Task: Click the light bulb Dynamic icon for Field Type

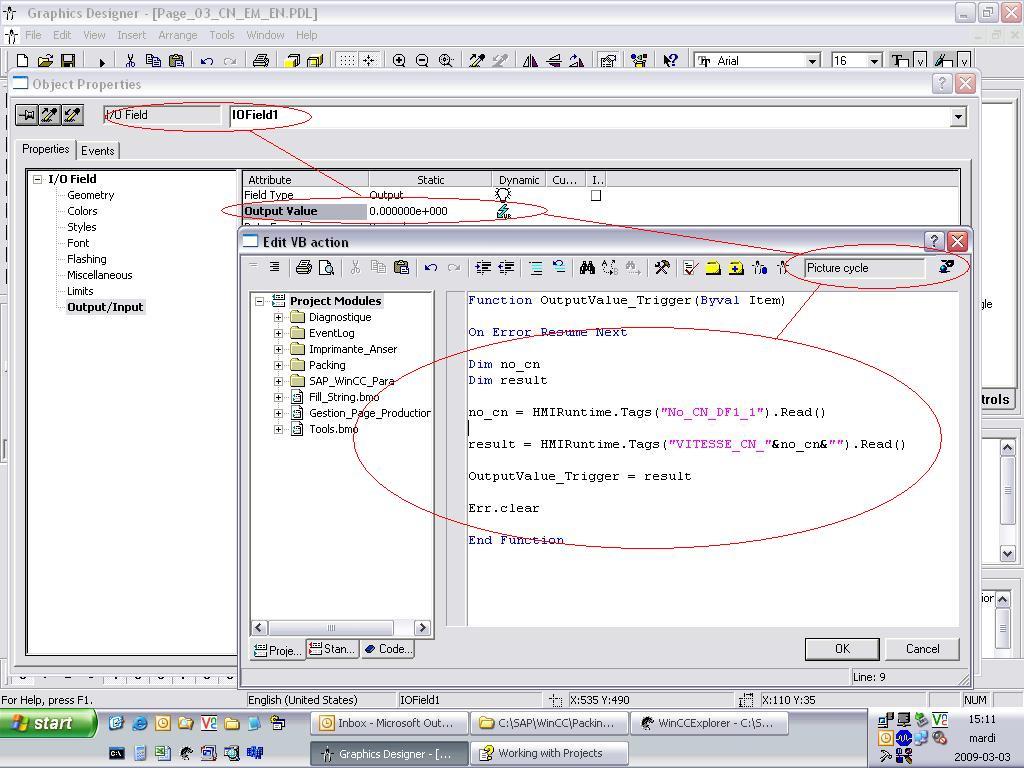Action: click(503, 195)
